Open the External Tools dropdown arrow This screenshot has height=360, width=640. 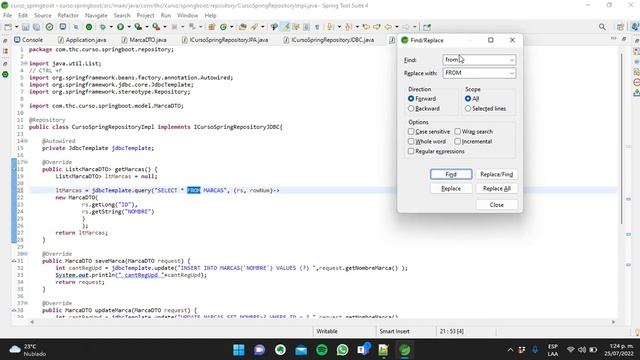tap(165, 27)
